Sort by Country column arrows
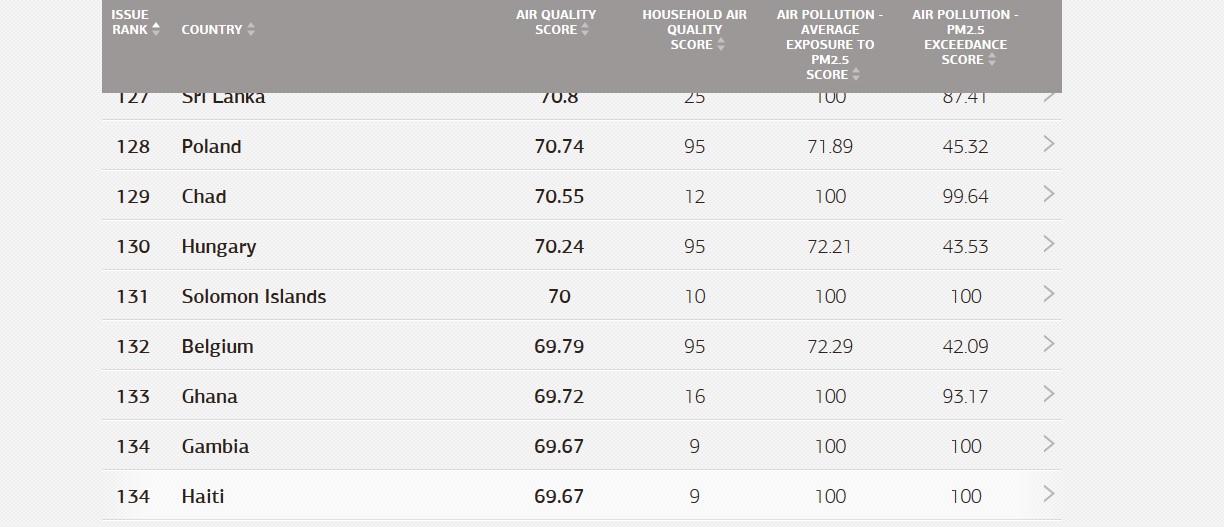 tap(251, 29)
